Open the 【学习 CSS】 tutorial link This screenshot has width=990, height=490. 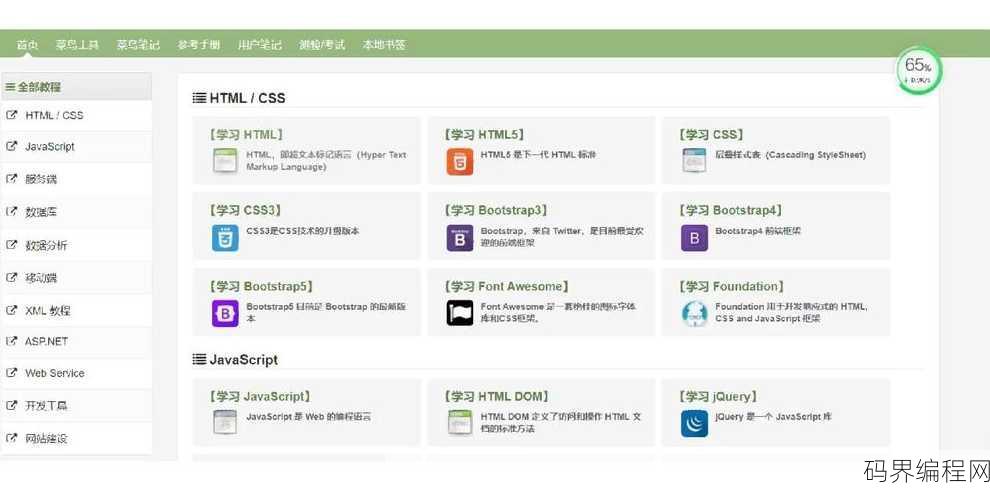711,134
